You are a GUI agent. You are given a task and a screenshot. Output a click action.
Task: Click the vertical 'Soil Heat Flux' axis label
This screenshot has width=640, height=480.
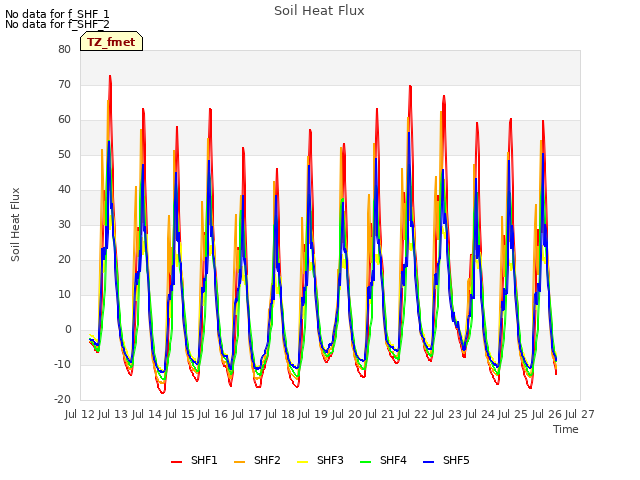(x=15, y=224)
